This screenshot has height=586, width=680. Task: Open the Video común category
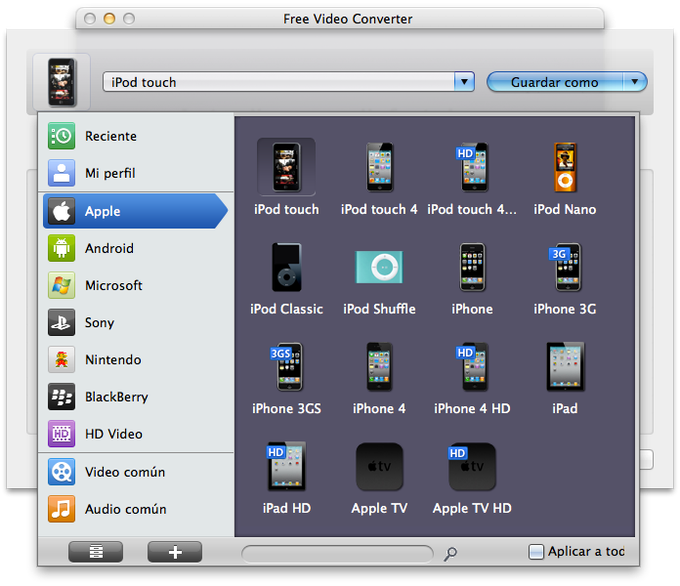tap(136, 472)
